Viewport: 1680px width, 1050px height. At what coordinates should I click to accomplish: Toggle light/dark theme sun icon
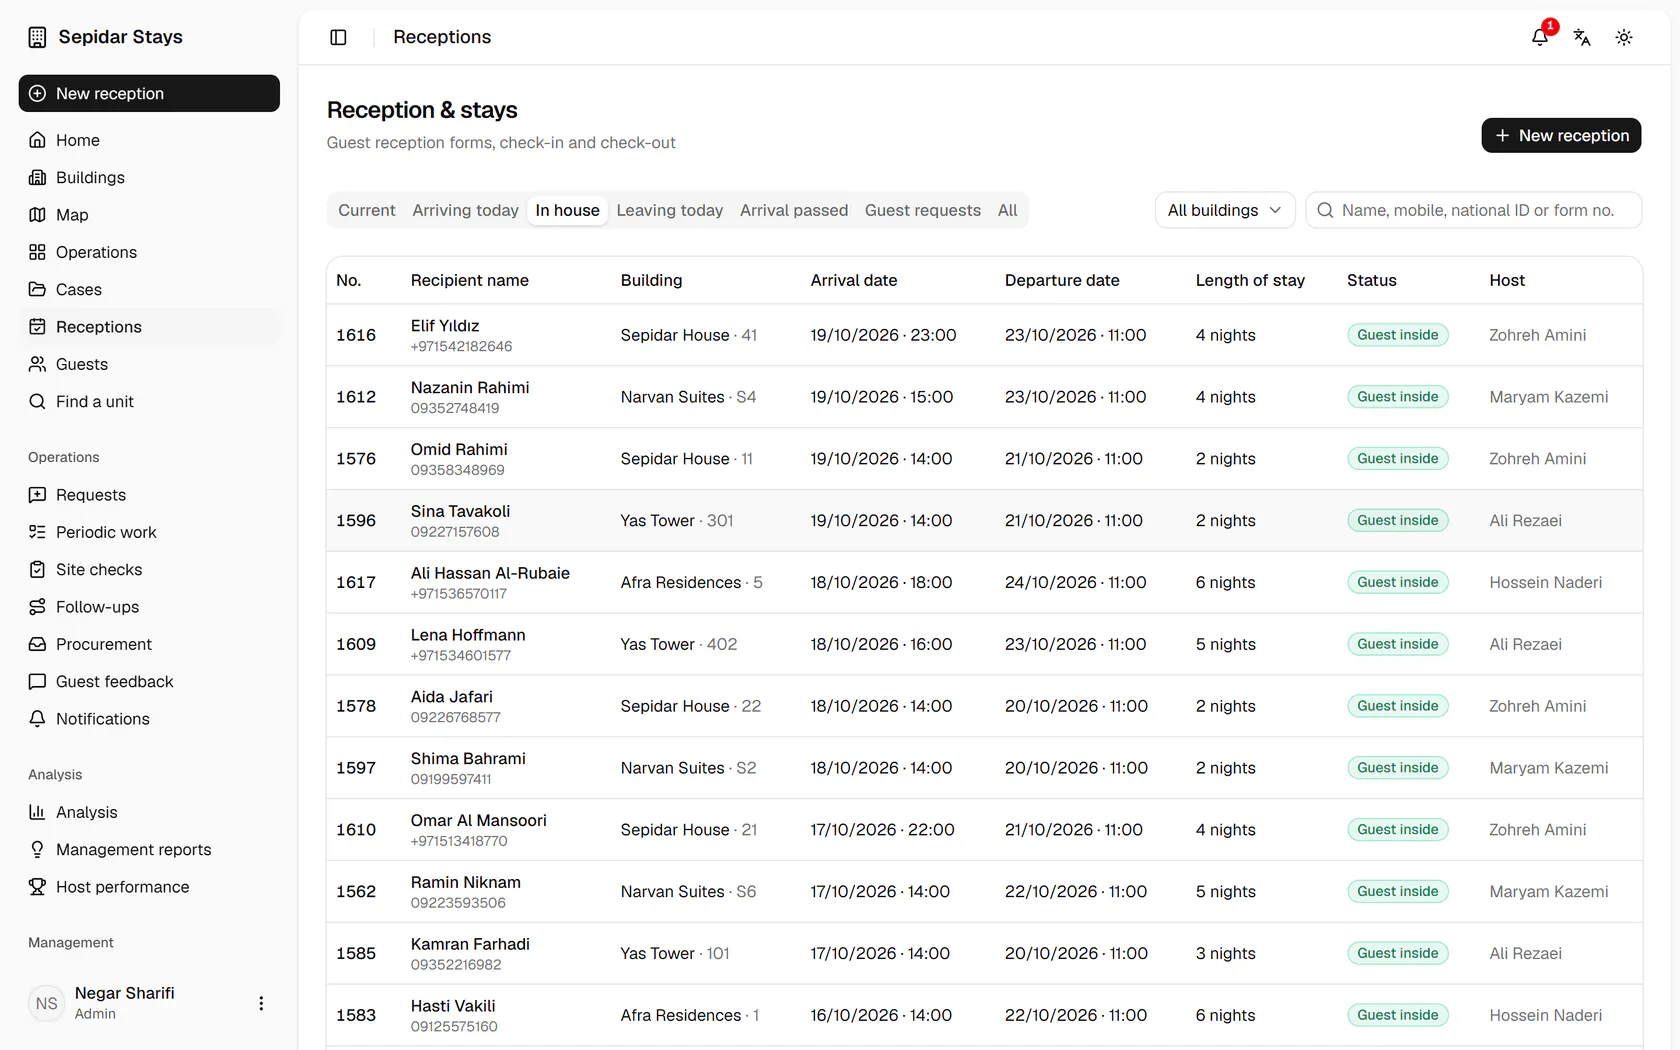1624,37
